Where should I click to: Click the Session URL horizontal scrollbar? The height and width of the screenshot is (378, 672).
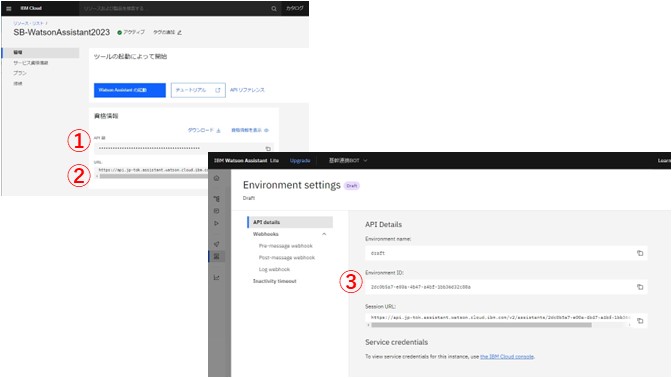481,325
